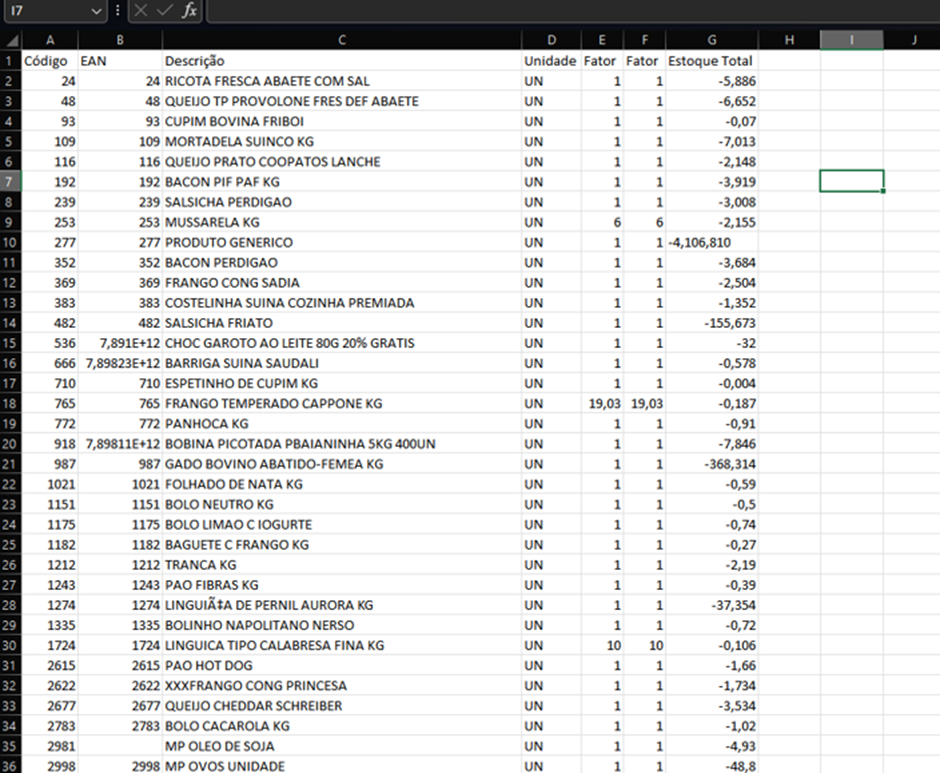Viewport: 940px width, 773px height.
Task: Select row 10 header
Action: click(x=10, y=242)
